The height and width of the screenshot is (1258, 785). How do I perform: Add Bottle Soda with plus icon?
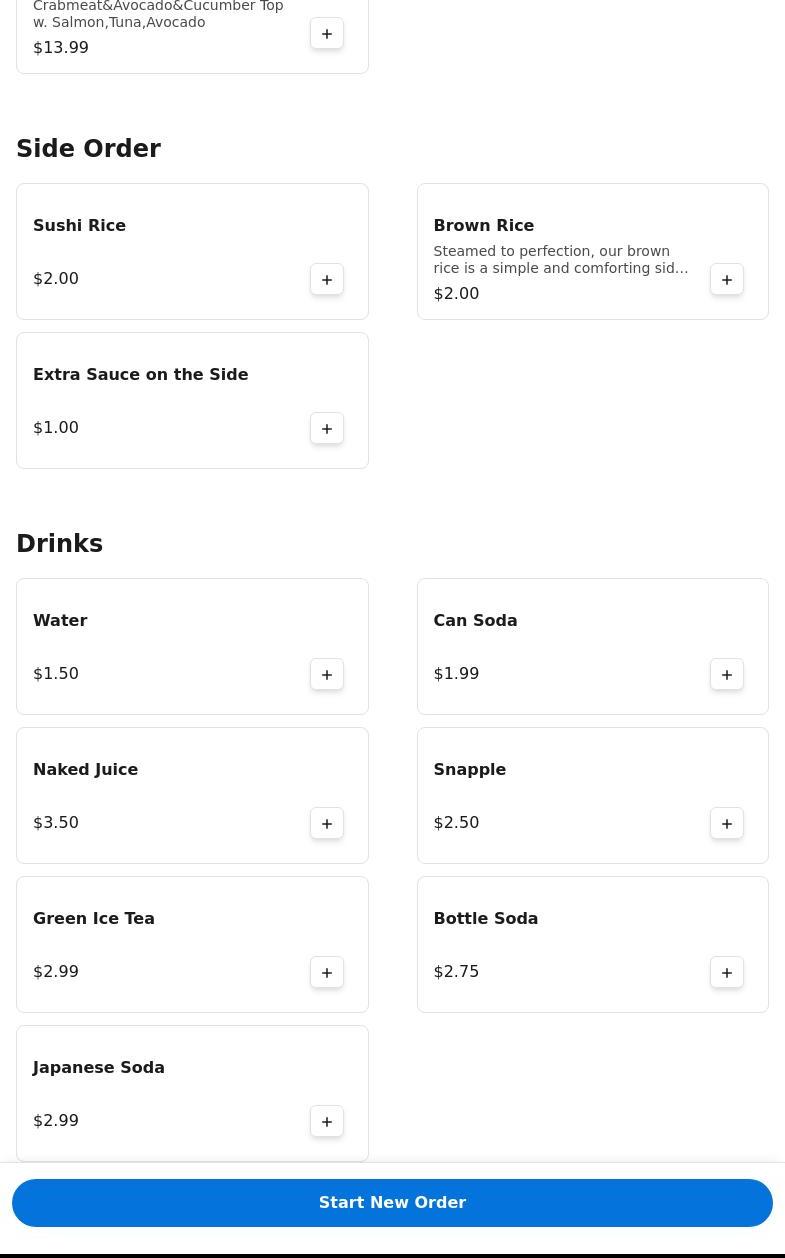(x=727, y=972)
